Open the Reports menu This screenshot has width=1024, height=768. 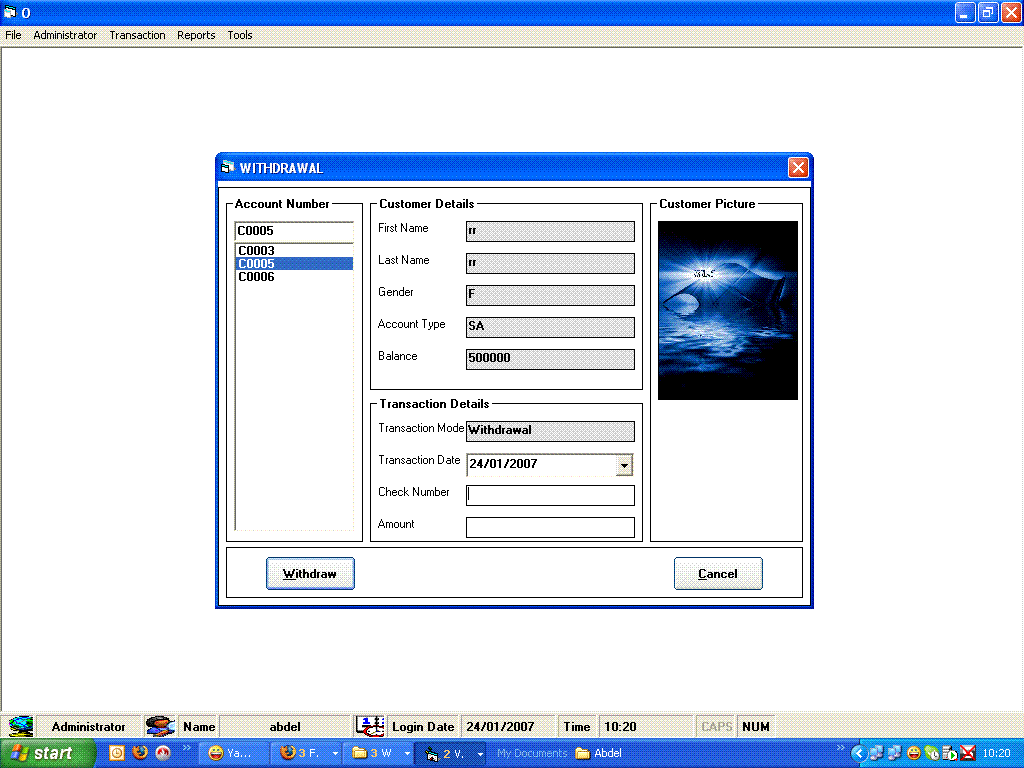coord(196,35)
